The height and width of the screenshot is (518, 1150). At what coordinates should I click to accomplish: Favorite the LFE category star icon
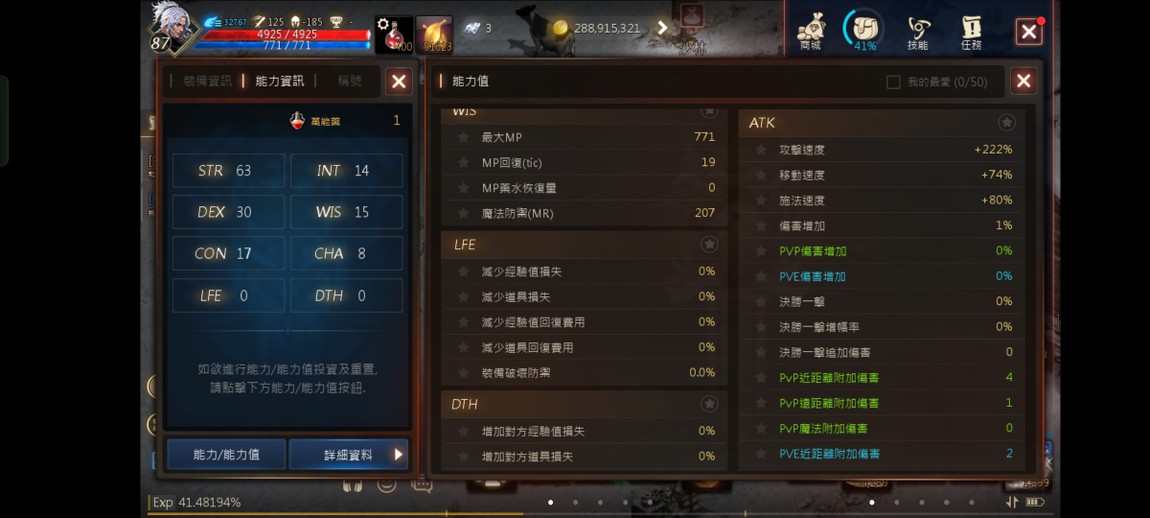click(x=708, y=244)
